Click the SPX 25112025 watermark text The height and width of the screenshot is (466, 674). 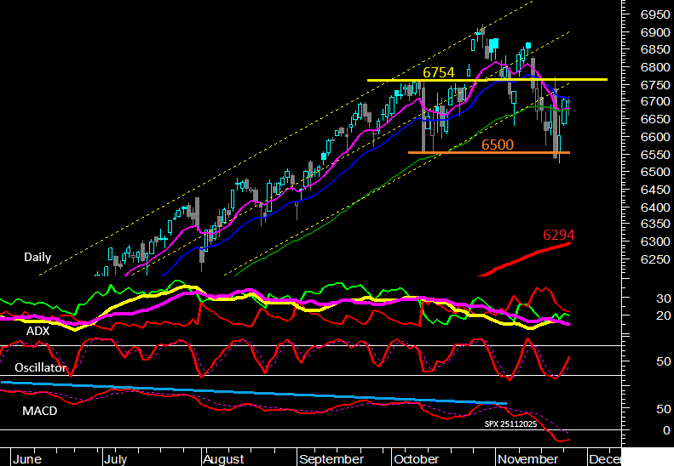[511, 424]
